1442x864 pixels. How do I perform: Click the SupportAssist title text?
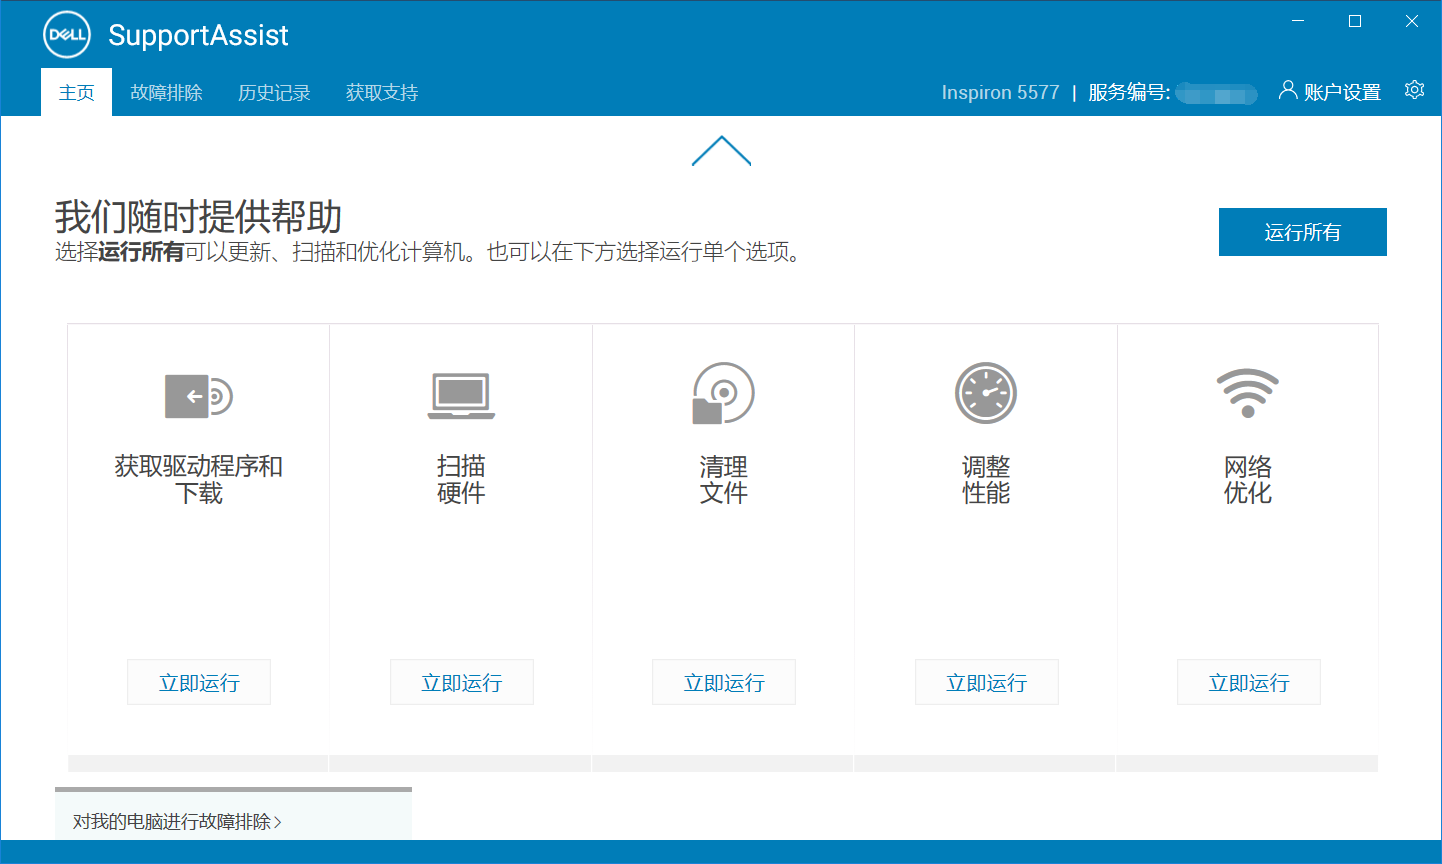pos(198,36)
